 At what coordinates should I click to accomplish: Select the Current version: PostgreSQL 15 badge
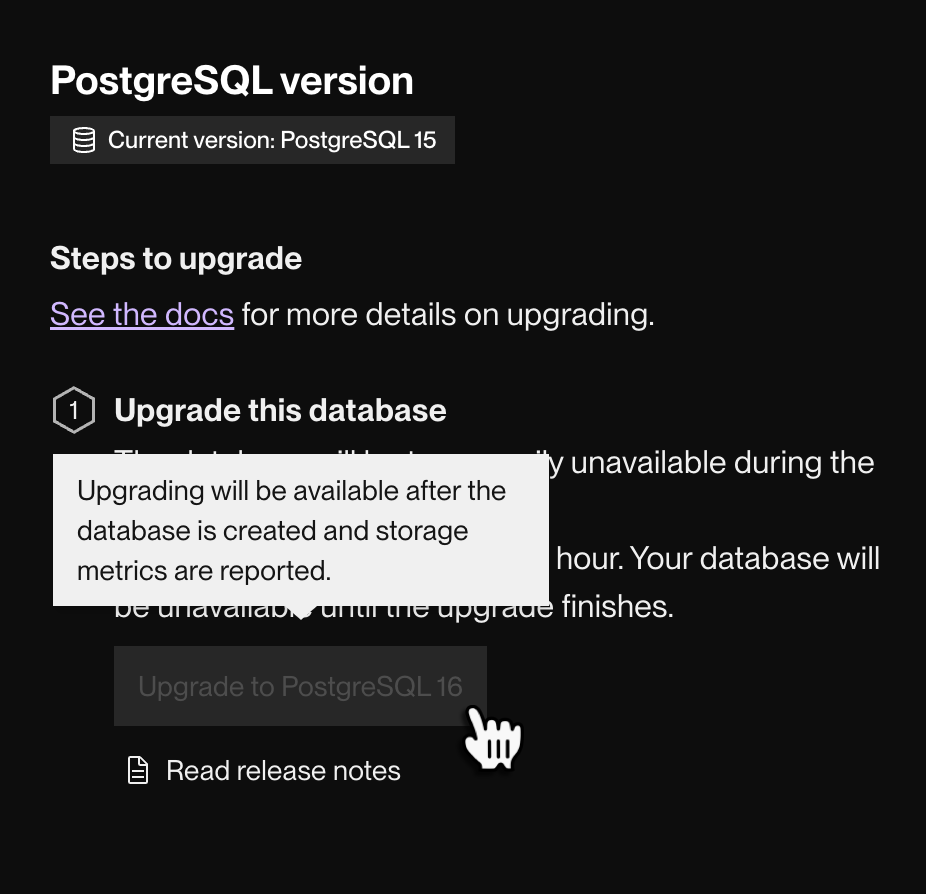[x=252, y=139]
